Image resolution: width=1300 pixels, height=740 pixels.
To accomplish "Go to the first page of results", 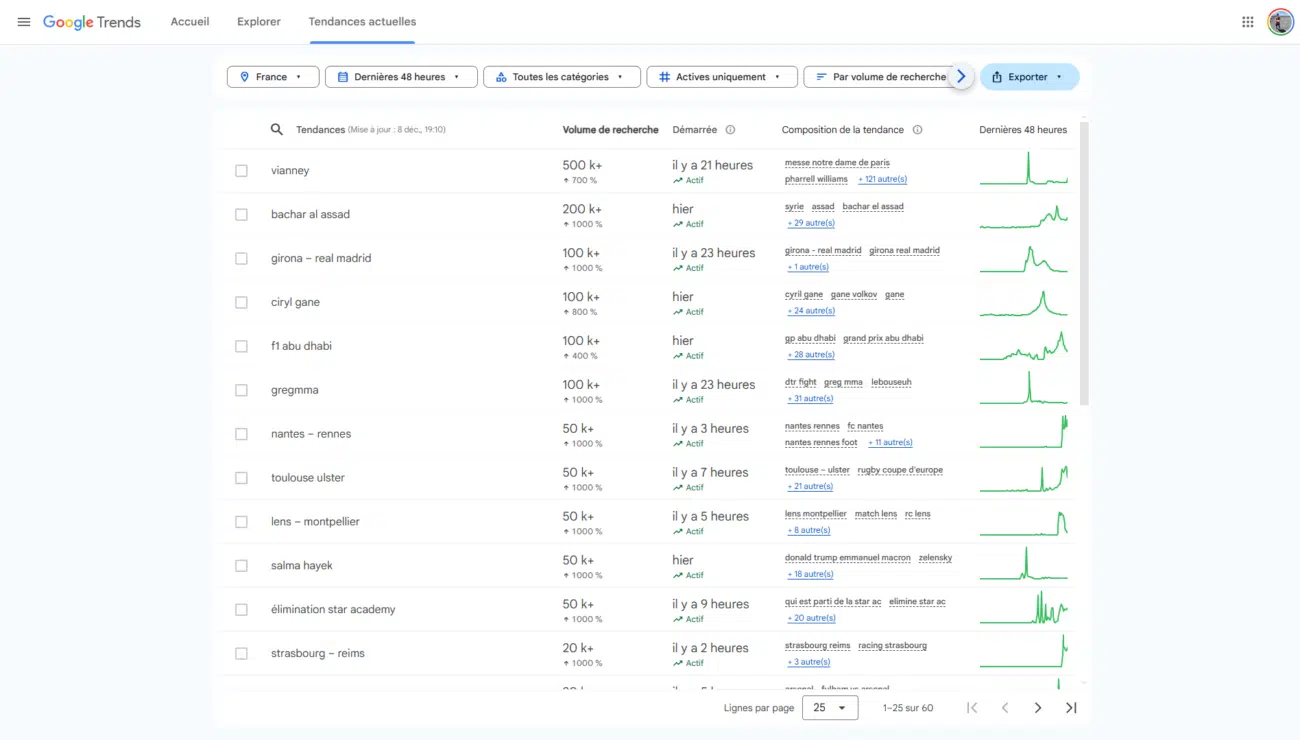I will (972, 708).
